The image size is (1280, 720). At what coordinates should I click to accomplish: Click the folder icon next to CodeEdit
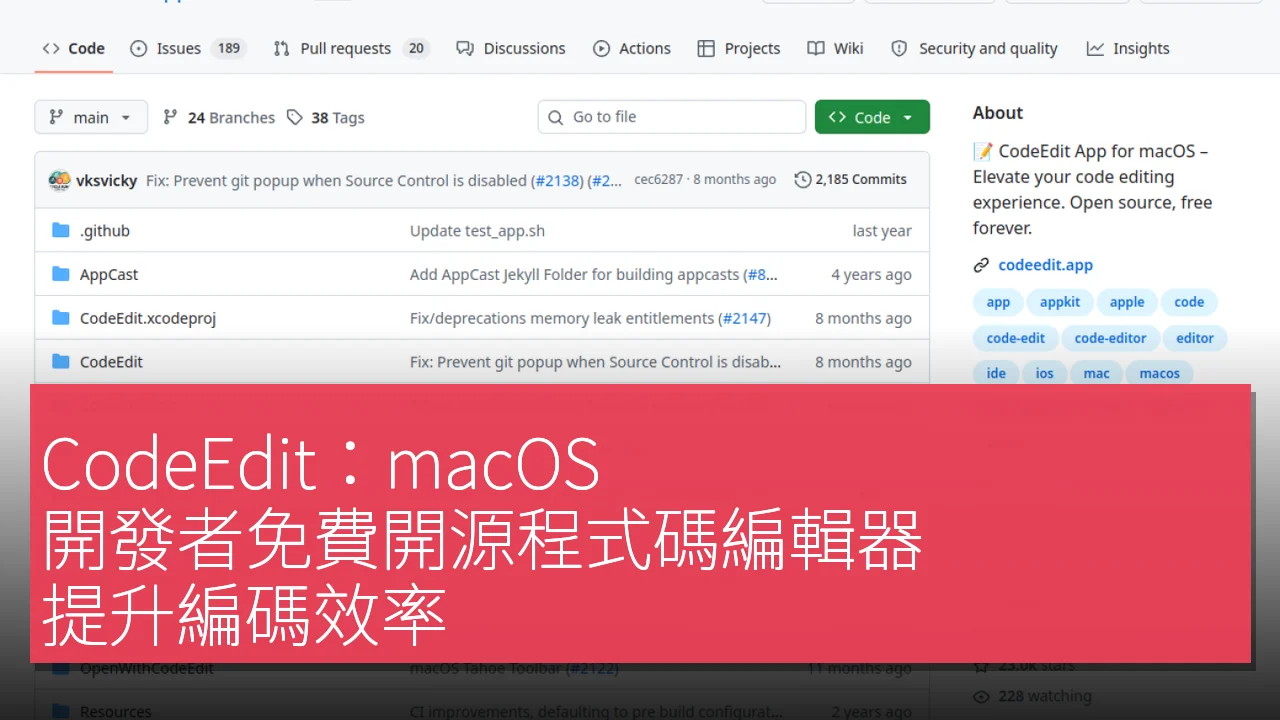[61, 362]
